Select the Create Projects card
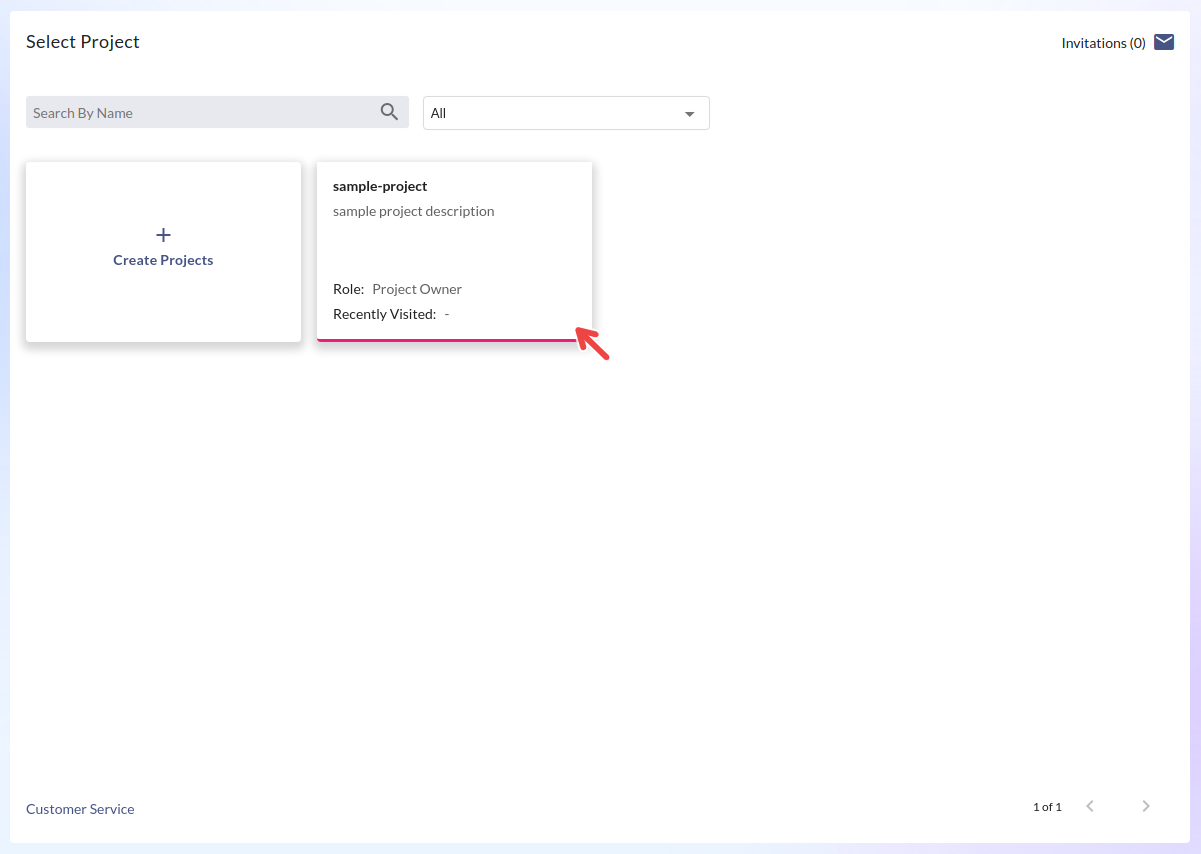Screen dimensions: 1201x854 [163, 300]
